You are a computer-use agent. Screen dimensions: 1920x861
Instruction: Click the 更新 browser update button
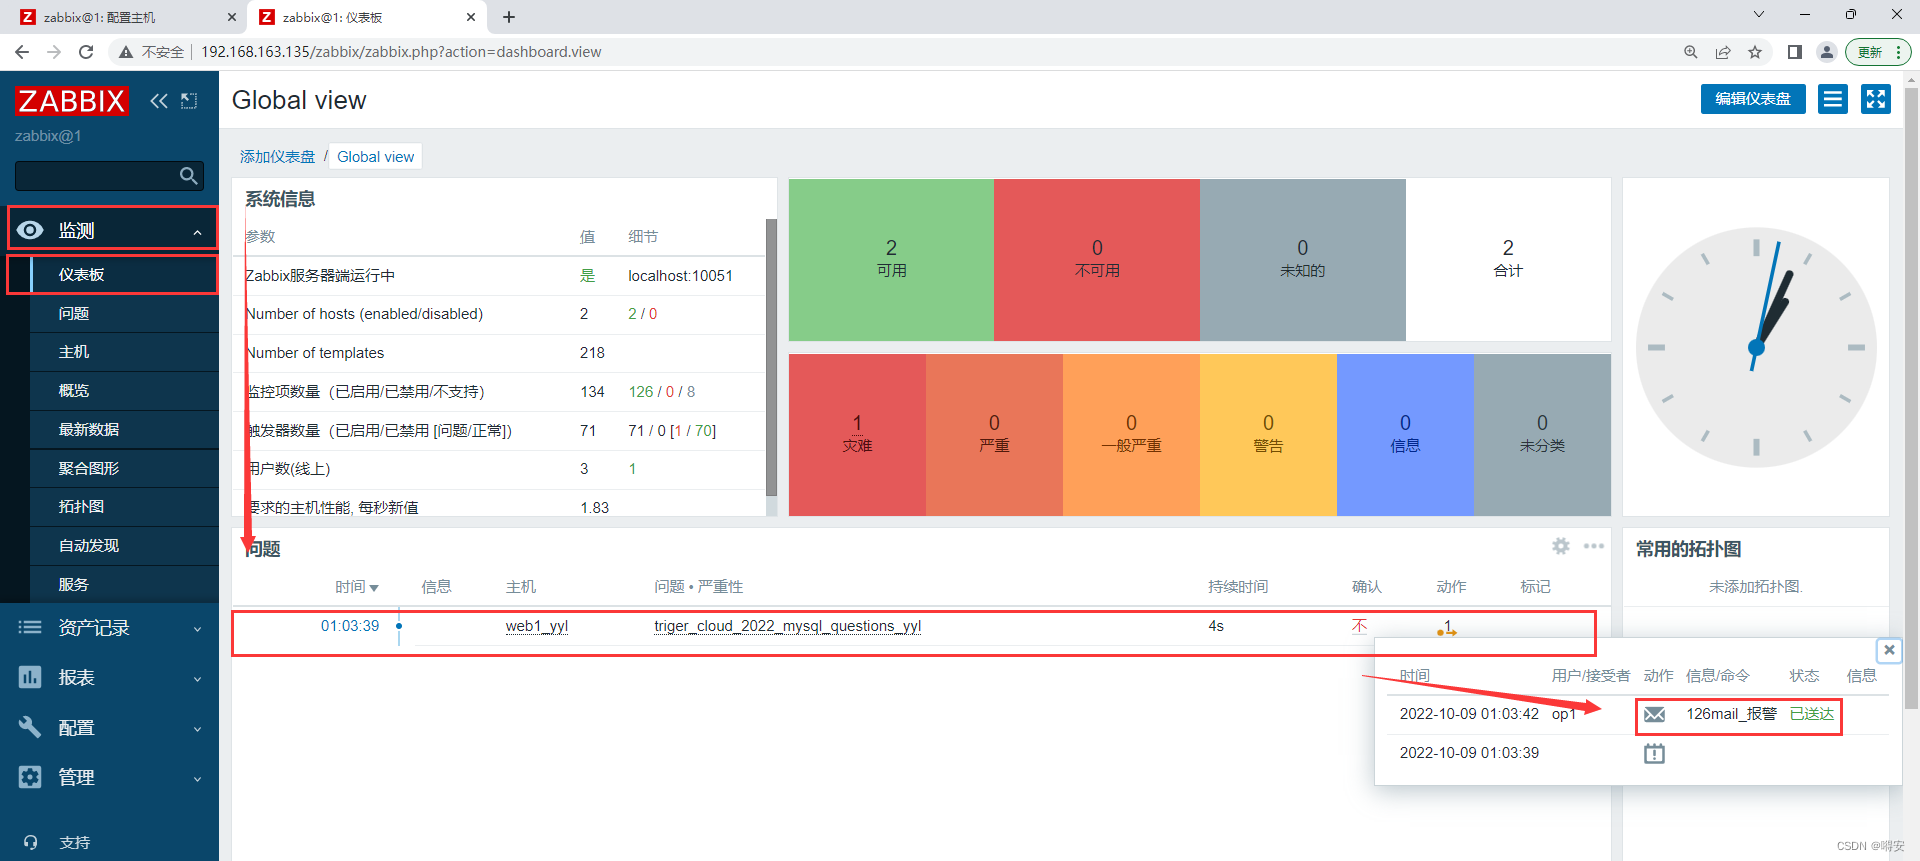1878,52
